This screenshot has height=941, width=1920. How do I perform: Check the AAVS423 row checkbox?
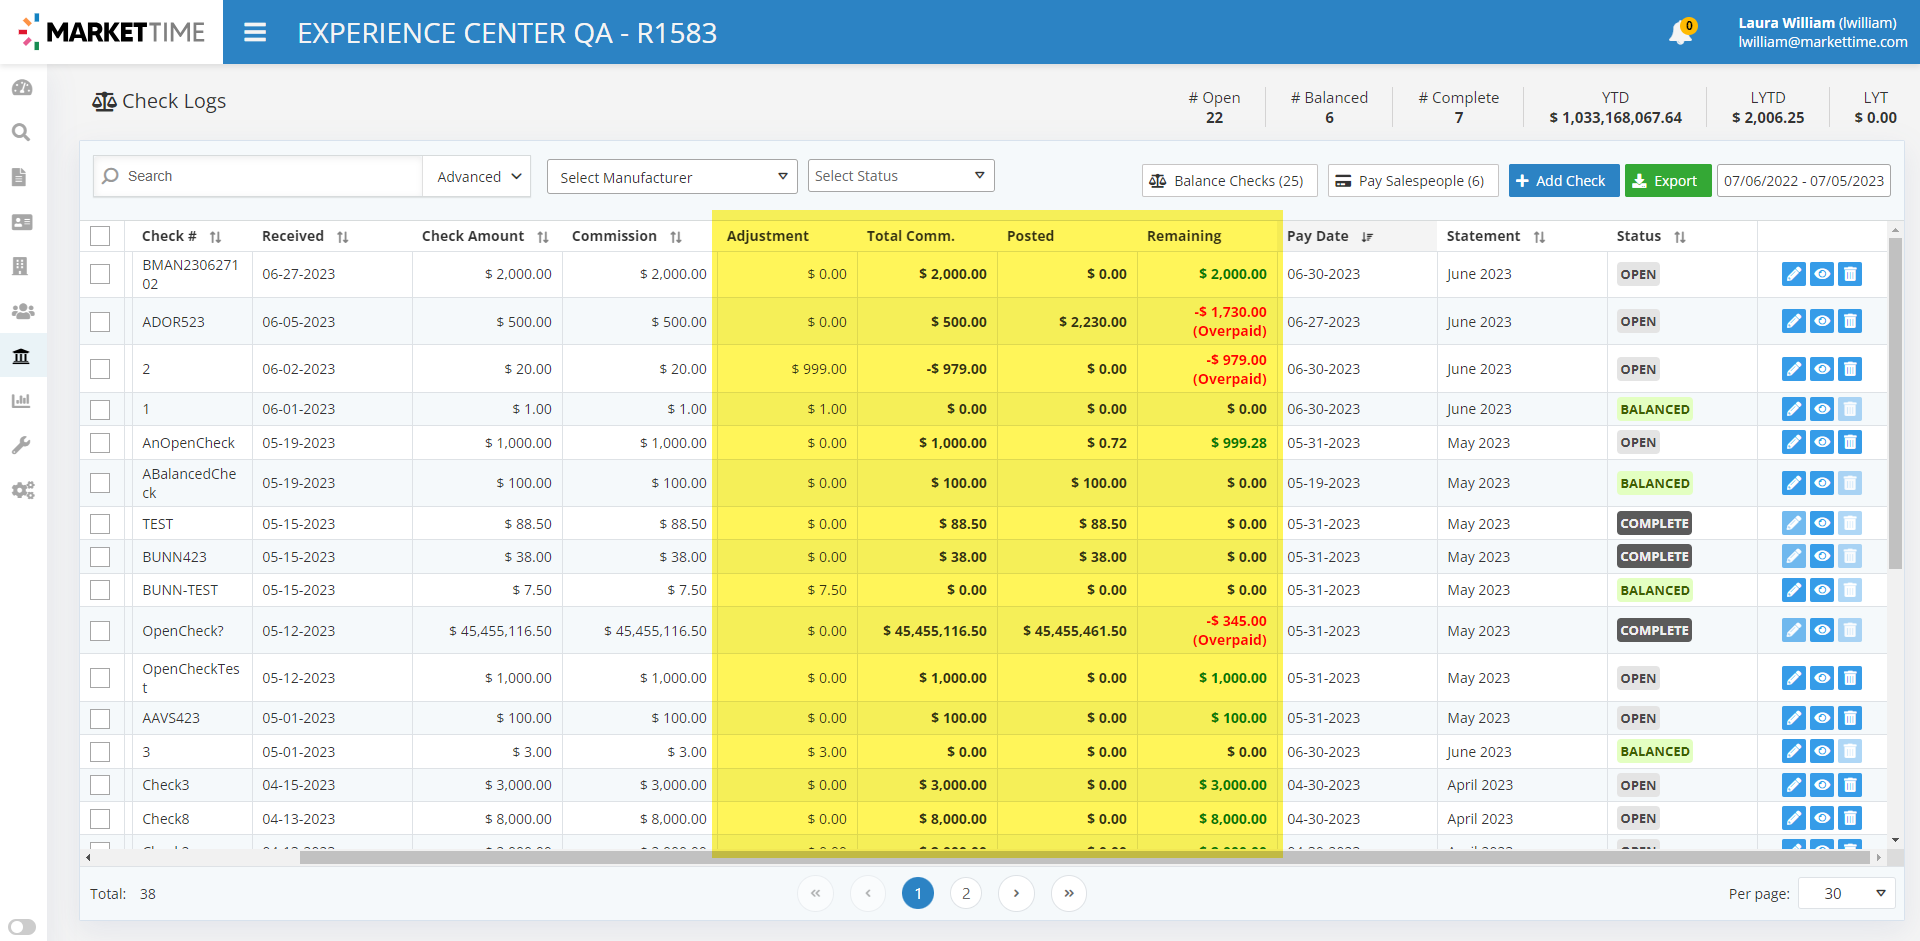(x=100, y=718)
